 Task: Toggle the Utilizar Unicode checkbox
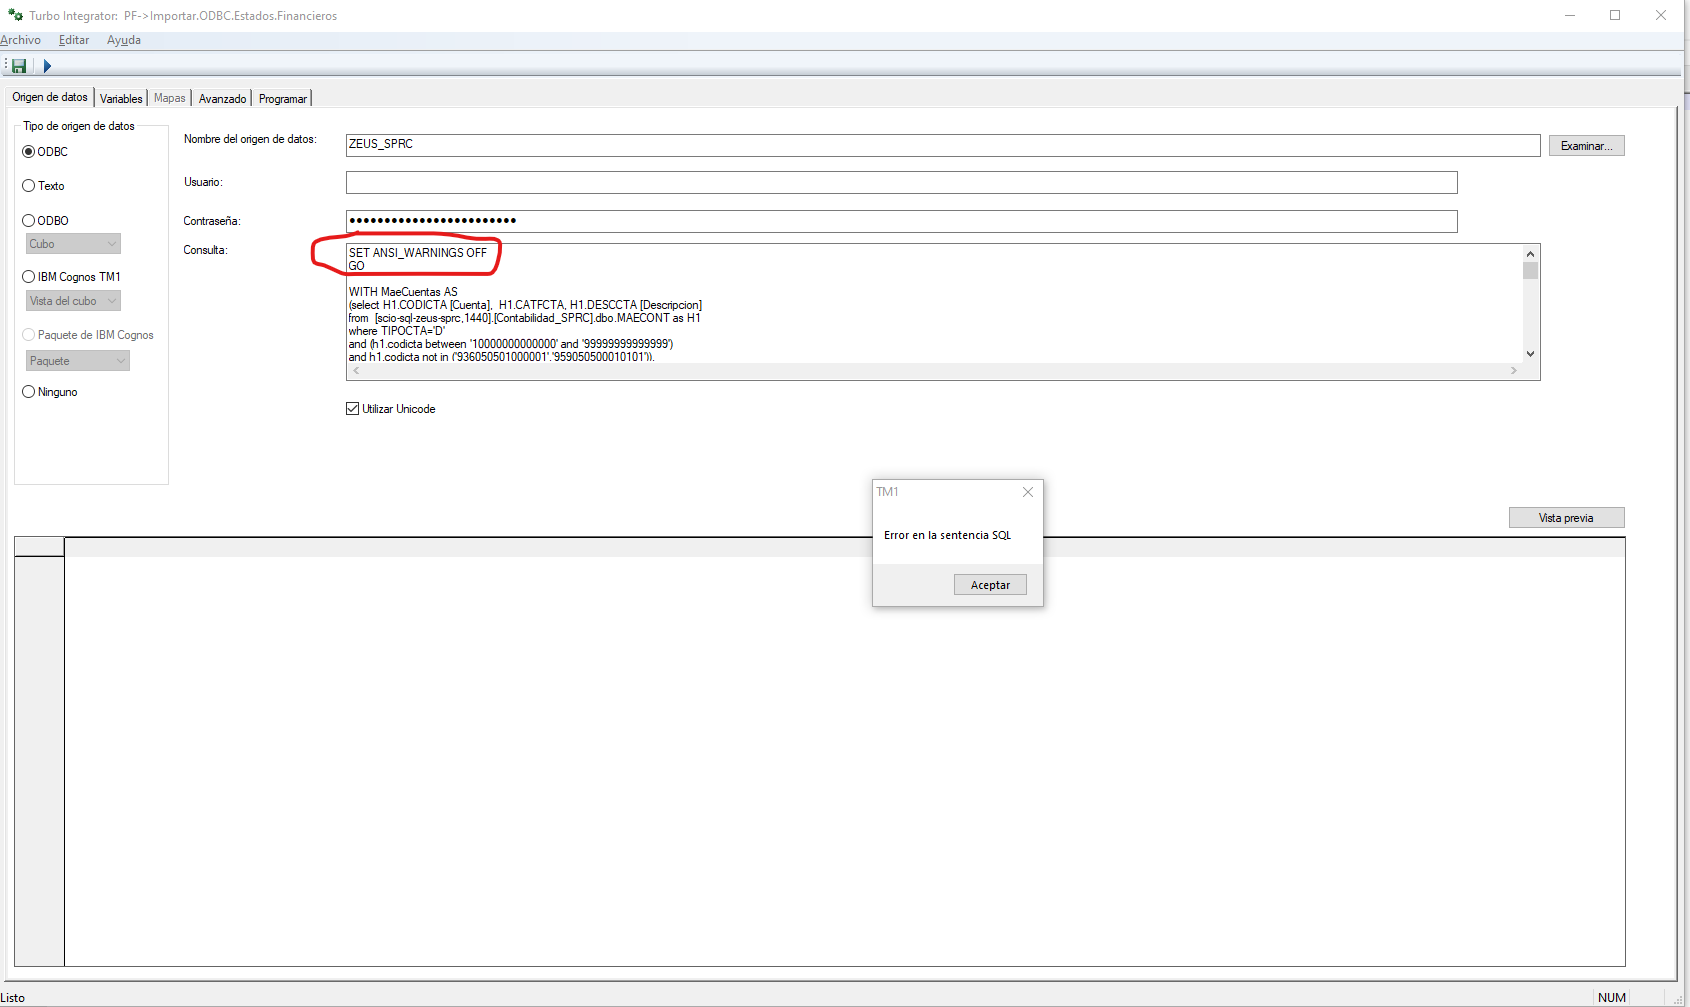(x=353, y=409)
